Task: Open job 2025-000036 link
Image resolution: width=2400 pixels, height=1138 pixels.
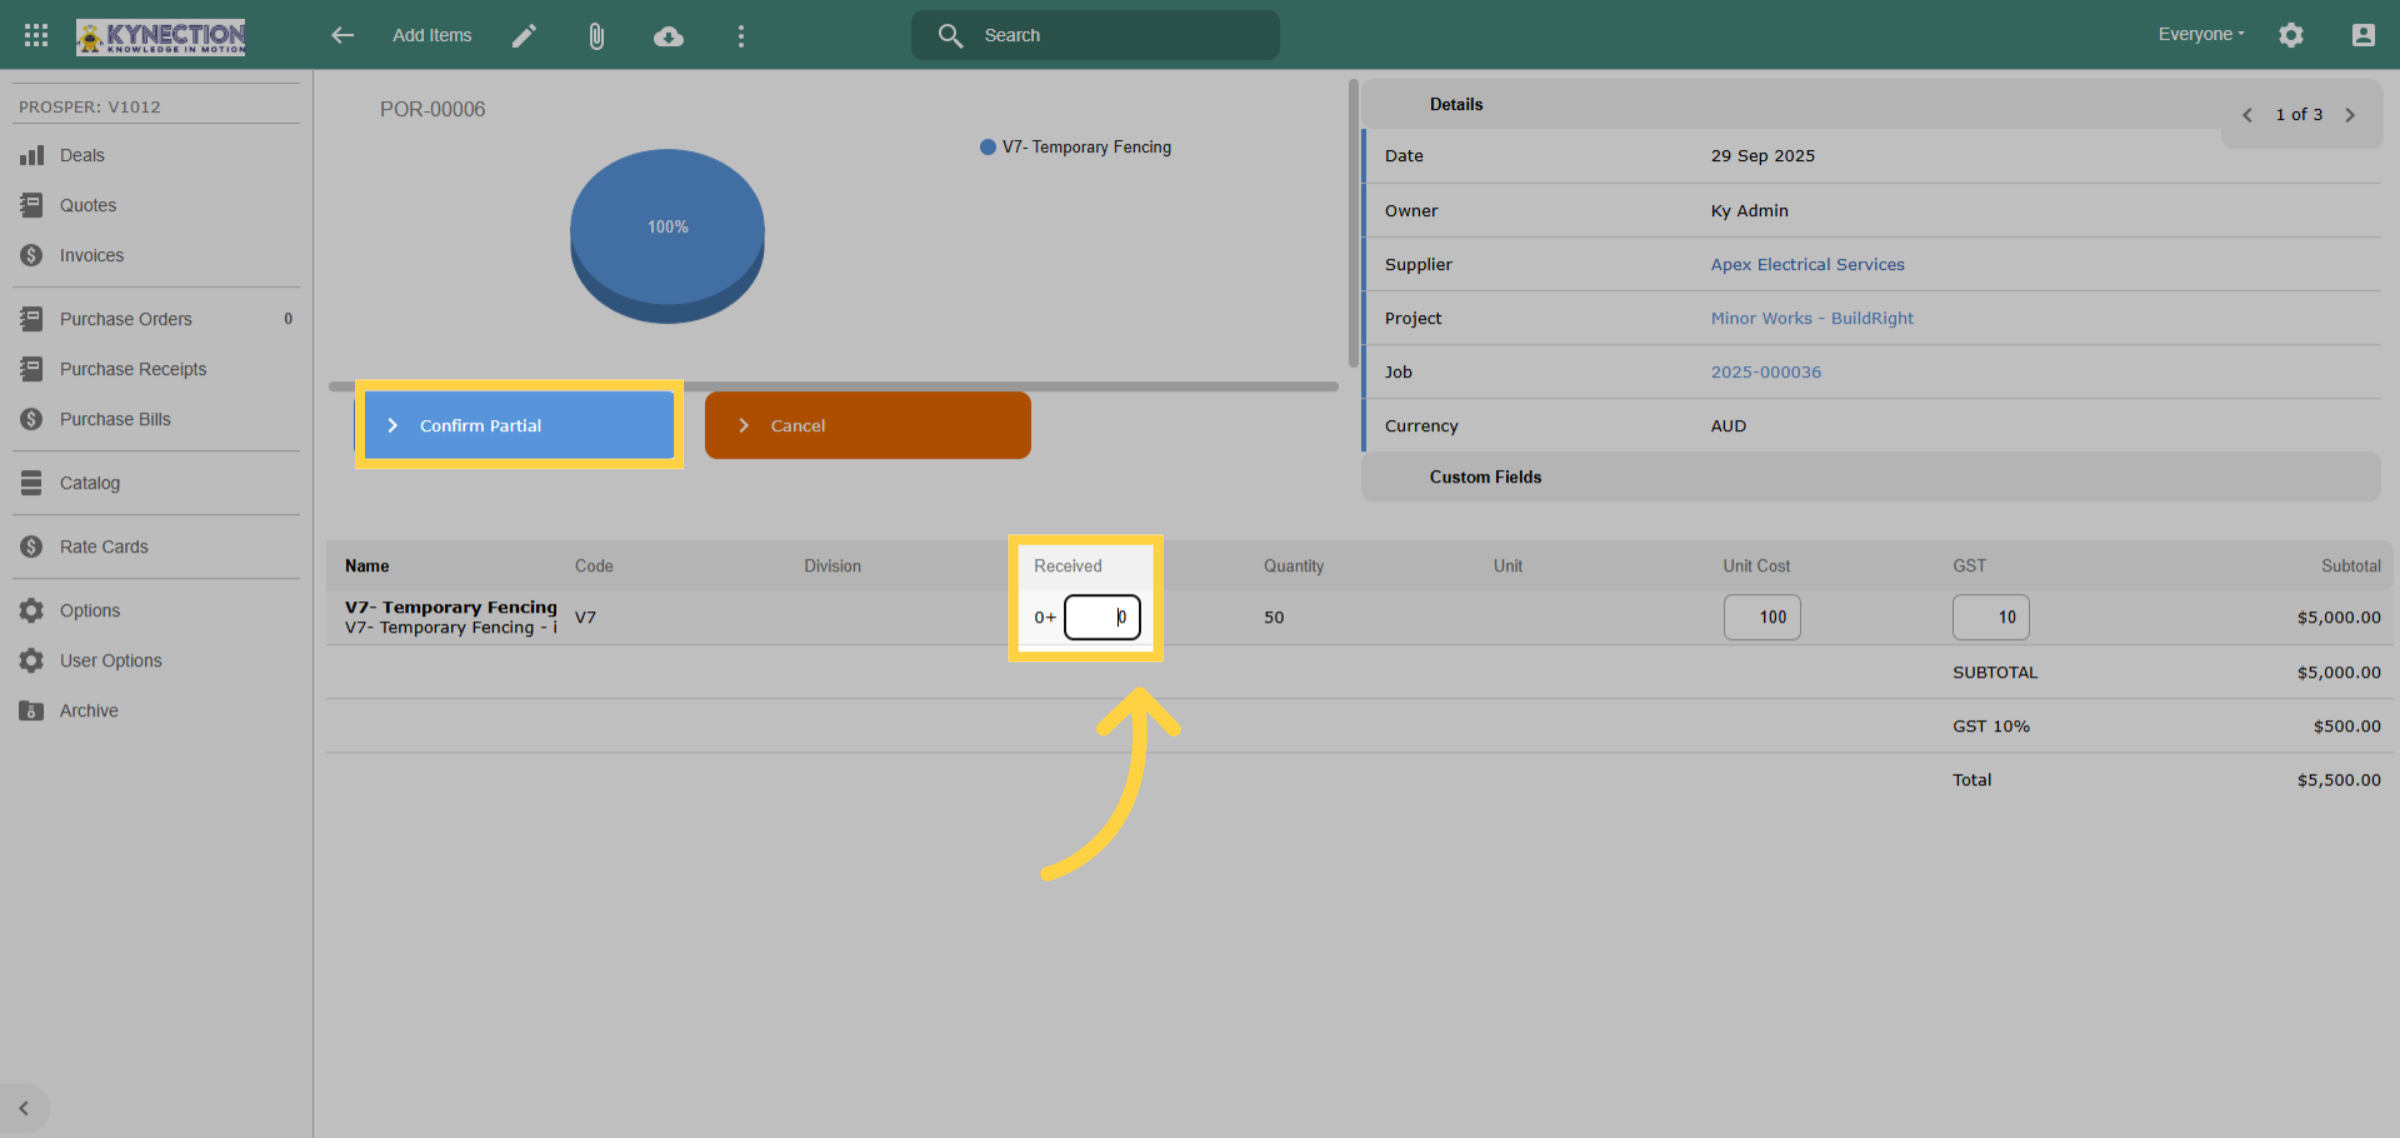Action: (x=1765, y=372)
